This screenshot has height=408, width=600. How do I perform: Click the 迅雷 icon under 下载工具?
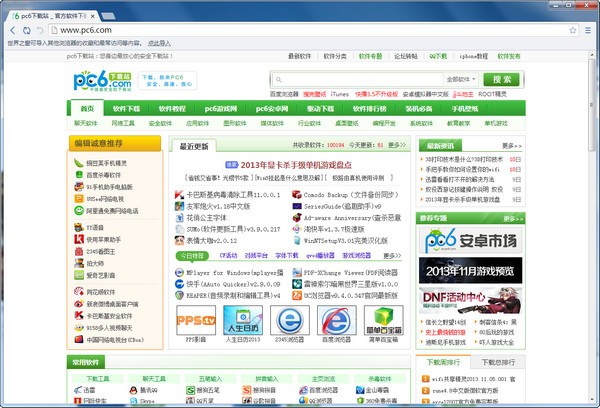(x=78, y=390)
